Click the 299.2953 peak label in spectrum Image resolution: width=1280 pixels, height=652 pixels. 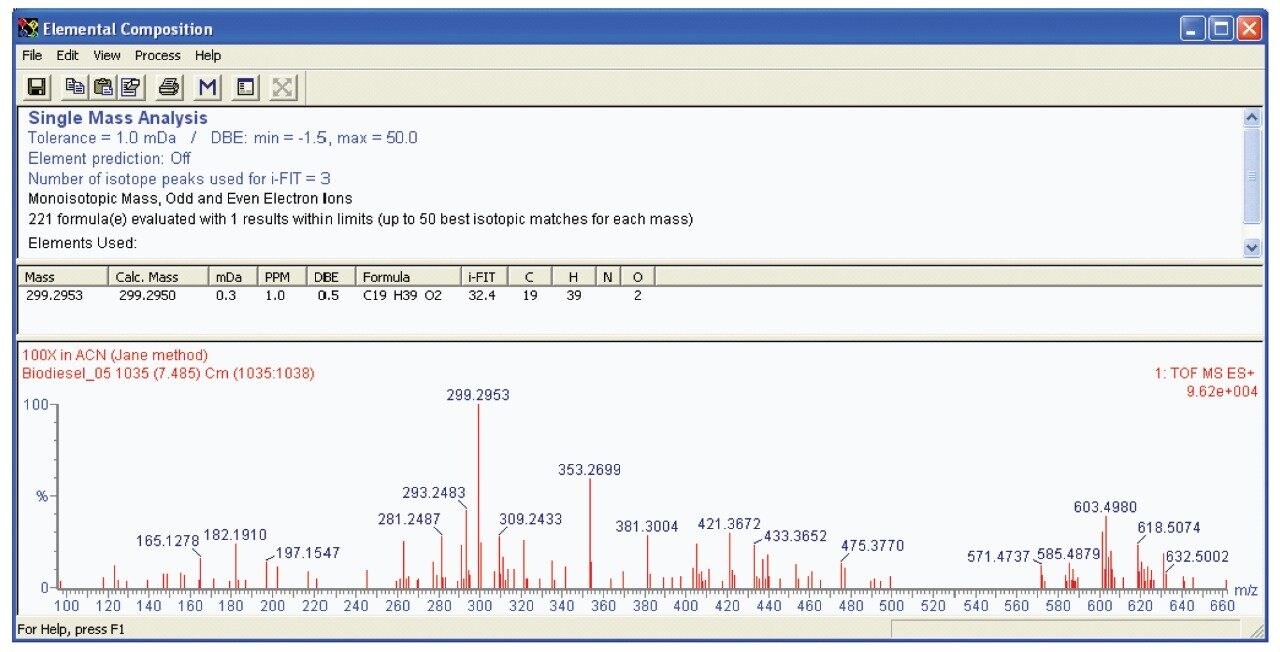click(478, 395)
